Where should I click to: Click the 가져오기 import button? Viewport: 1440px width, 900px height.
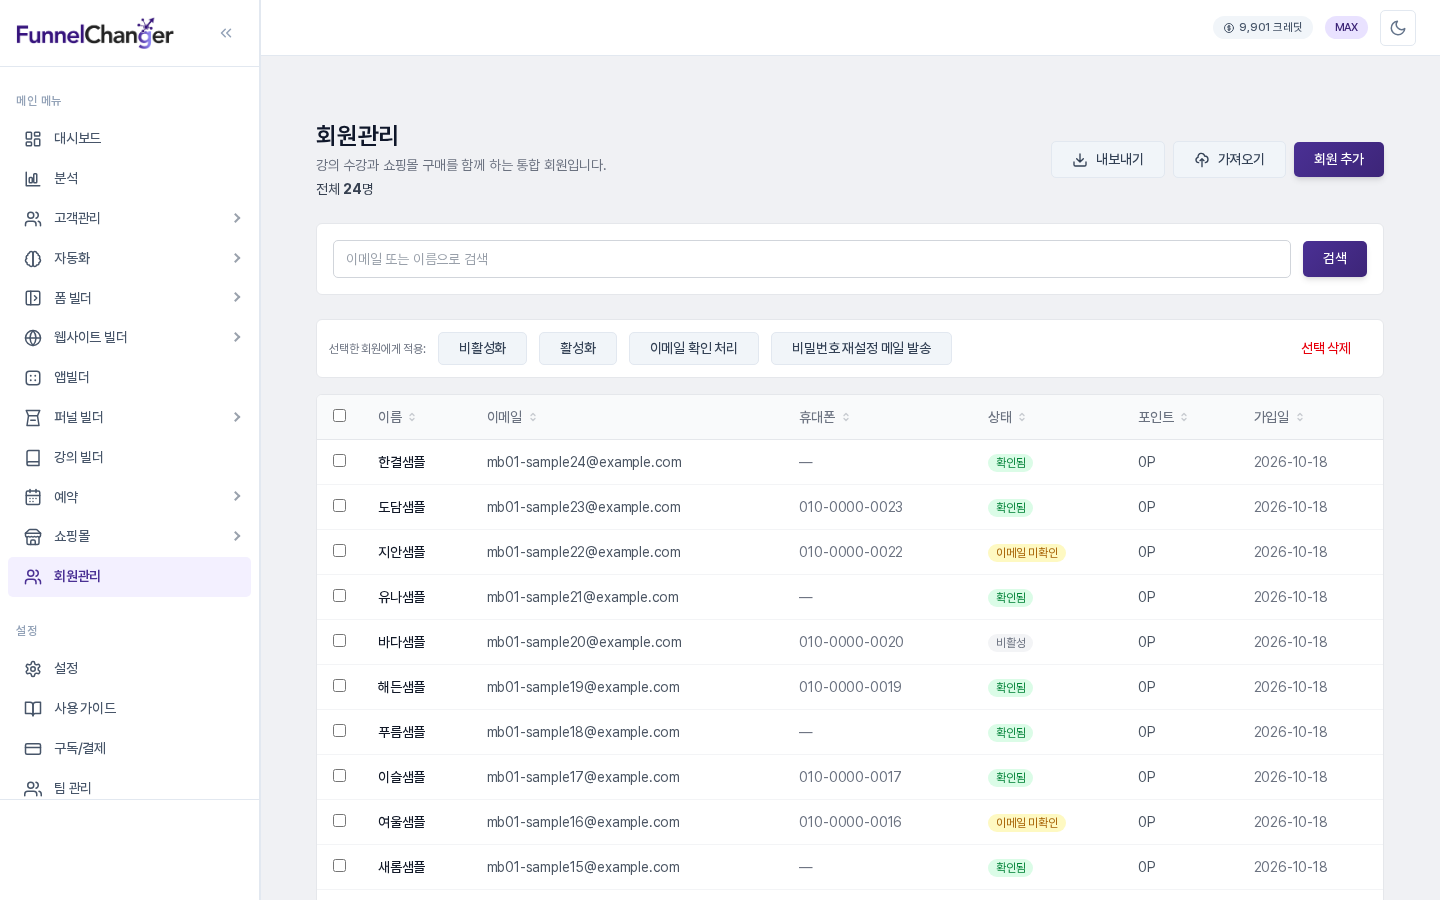click(1229, 160)
